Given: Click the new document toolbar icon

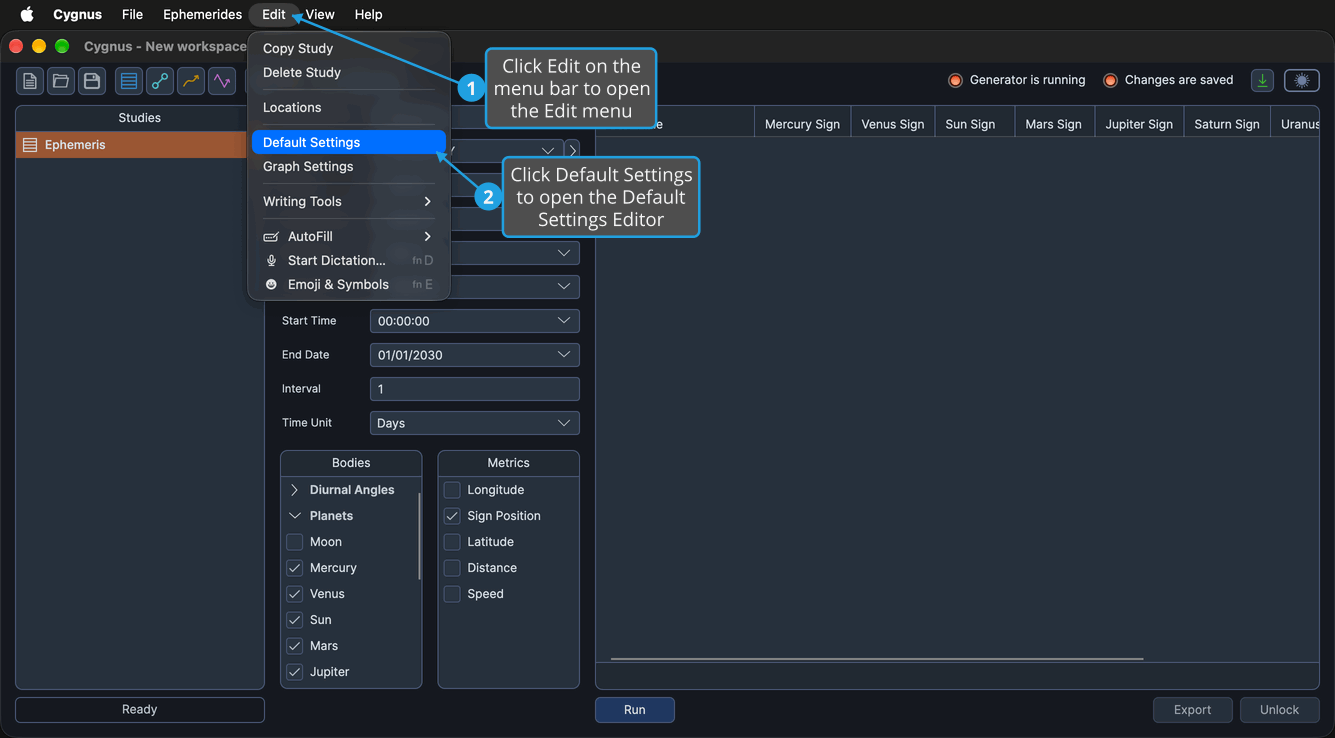Looking at the screenshot, I should 31,81.
